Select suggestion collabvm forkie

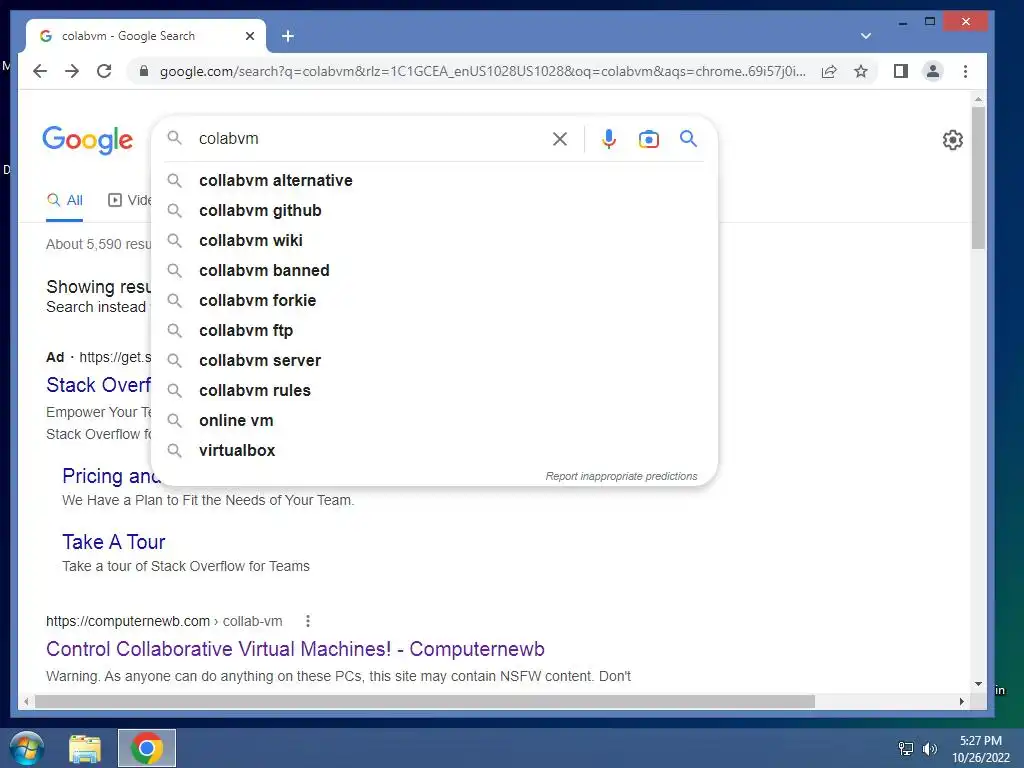point(434,300)
